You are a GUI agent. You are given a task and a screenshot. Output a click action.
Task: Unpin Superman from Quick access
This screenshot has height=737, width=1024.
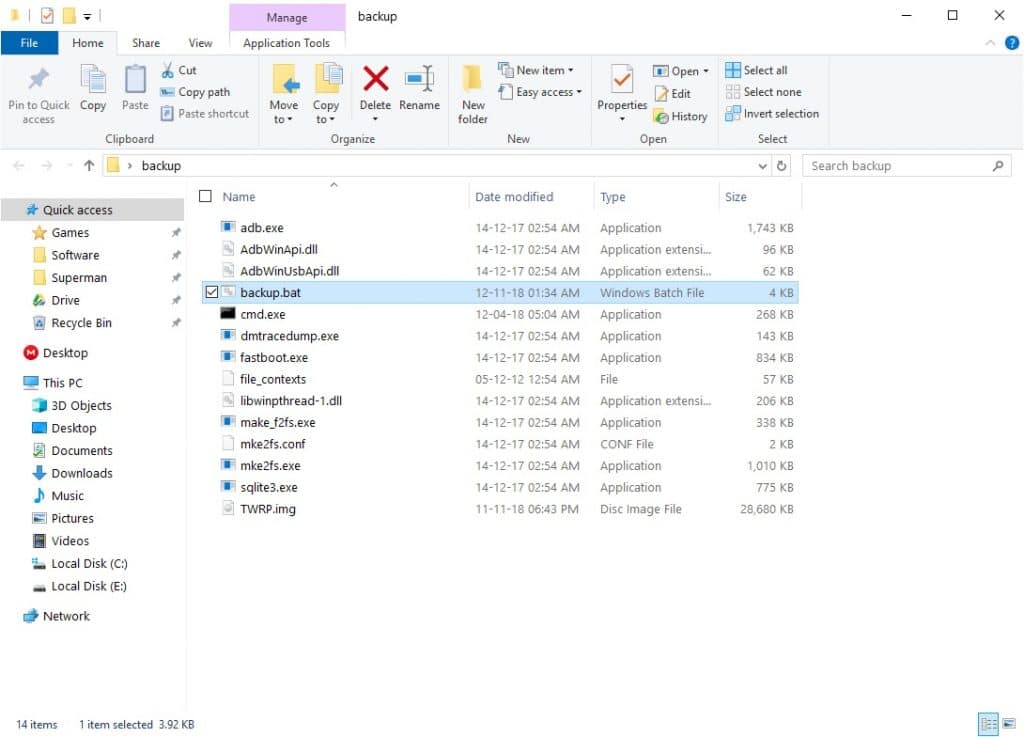[176, 277]
